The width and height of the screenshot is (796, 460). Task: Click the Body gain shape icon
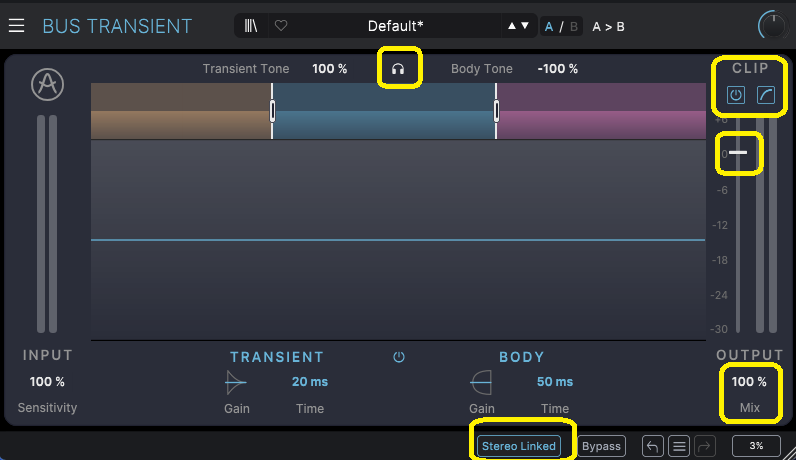[481, 381]
